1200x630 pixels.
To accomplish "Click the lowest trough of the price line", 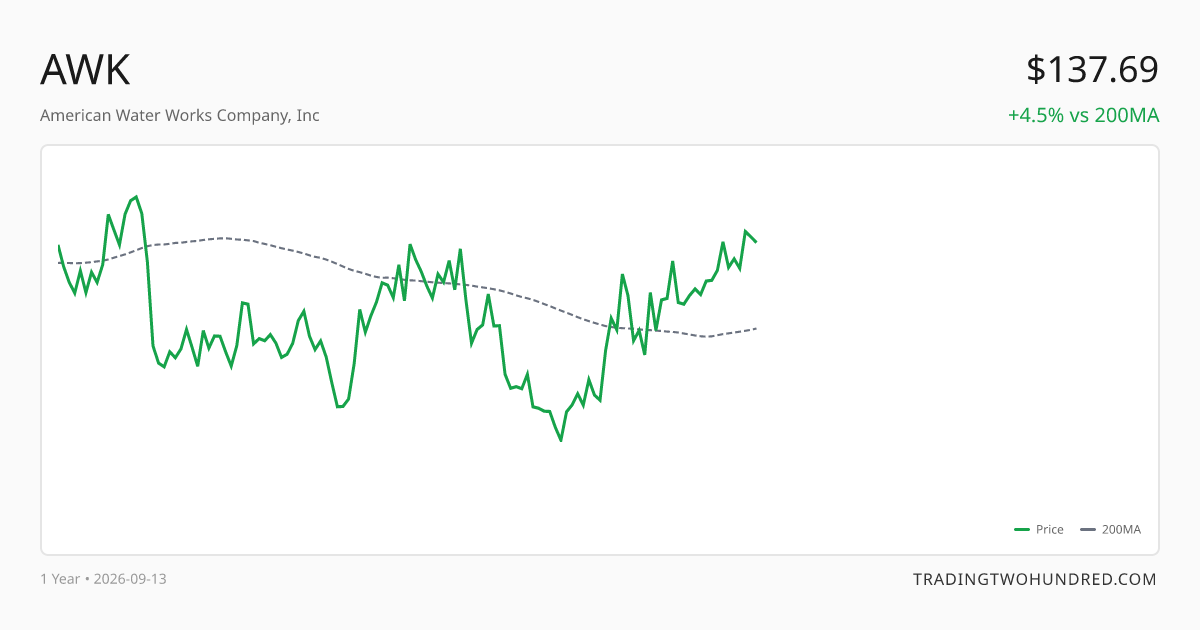I will point(561,440).
